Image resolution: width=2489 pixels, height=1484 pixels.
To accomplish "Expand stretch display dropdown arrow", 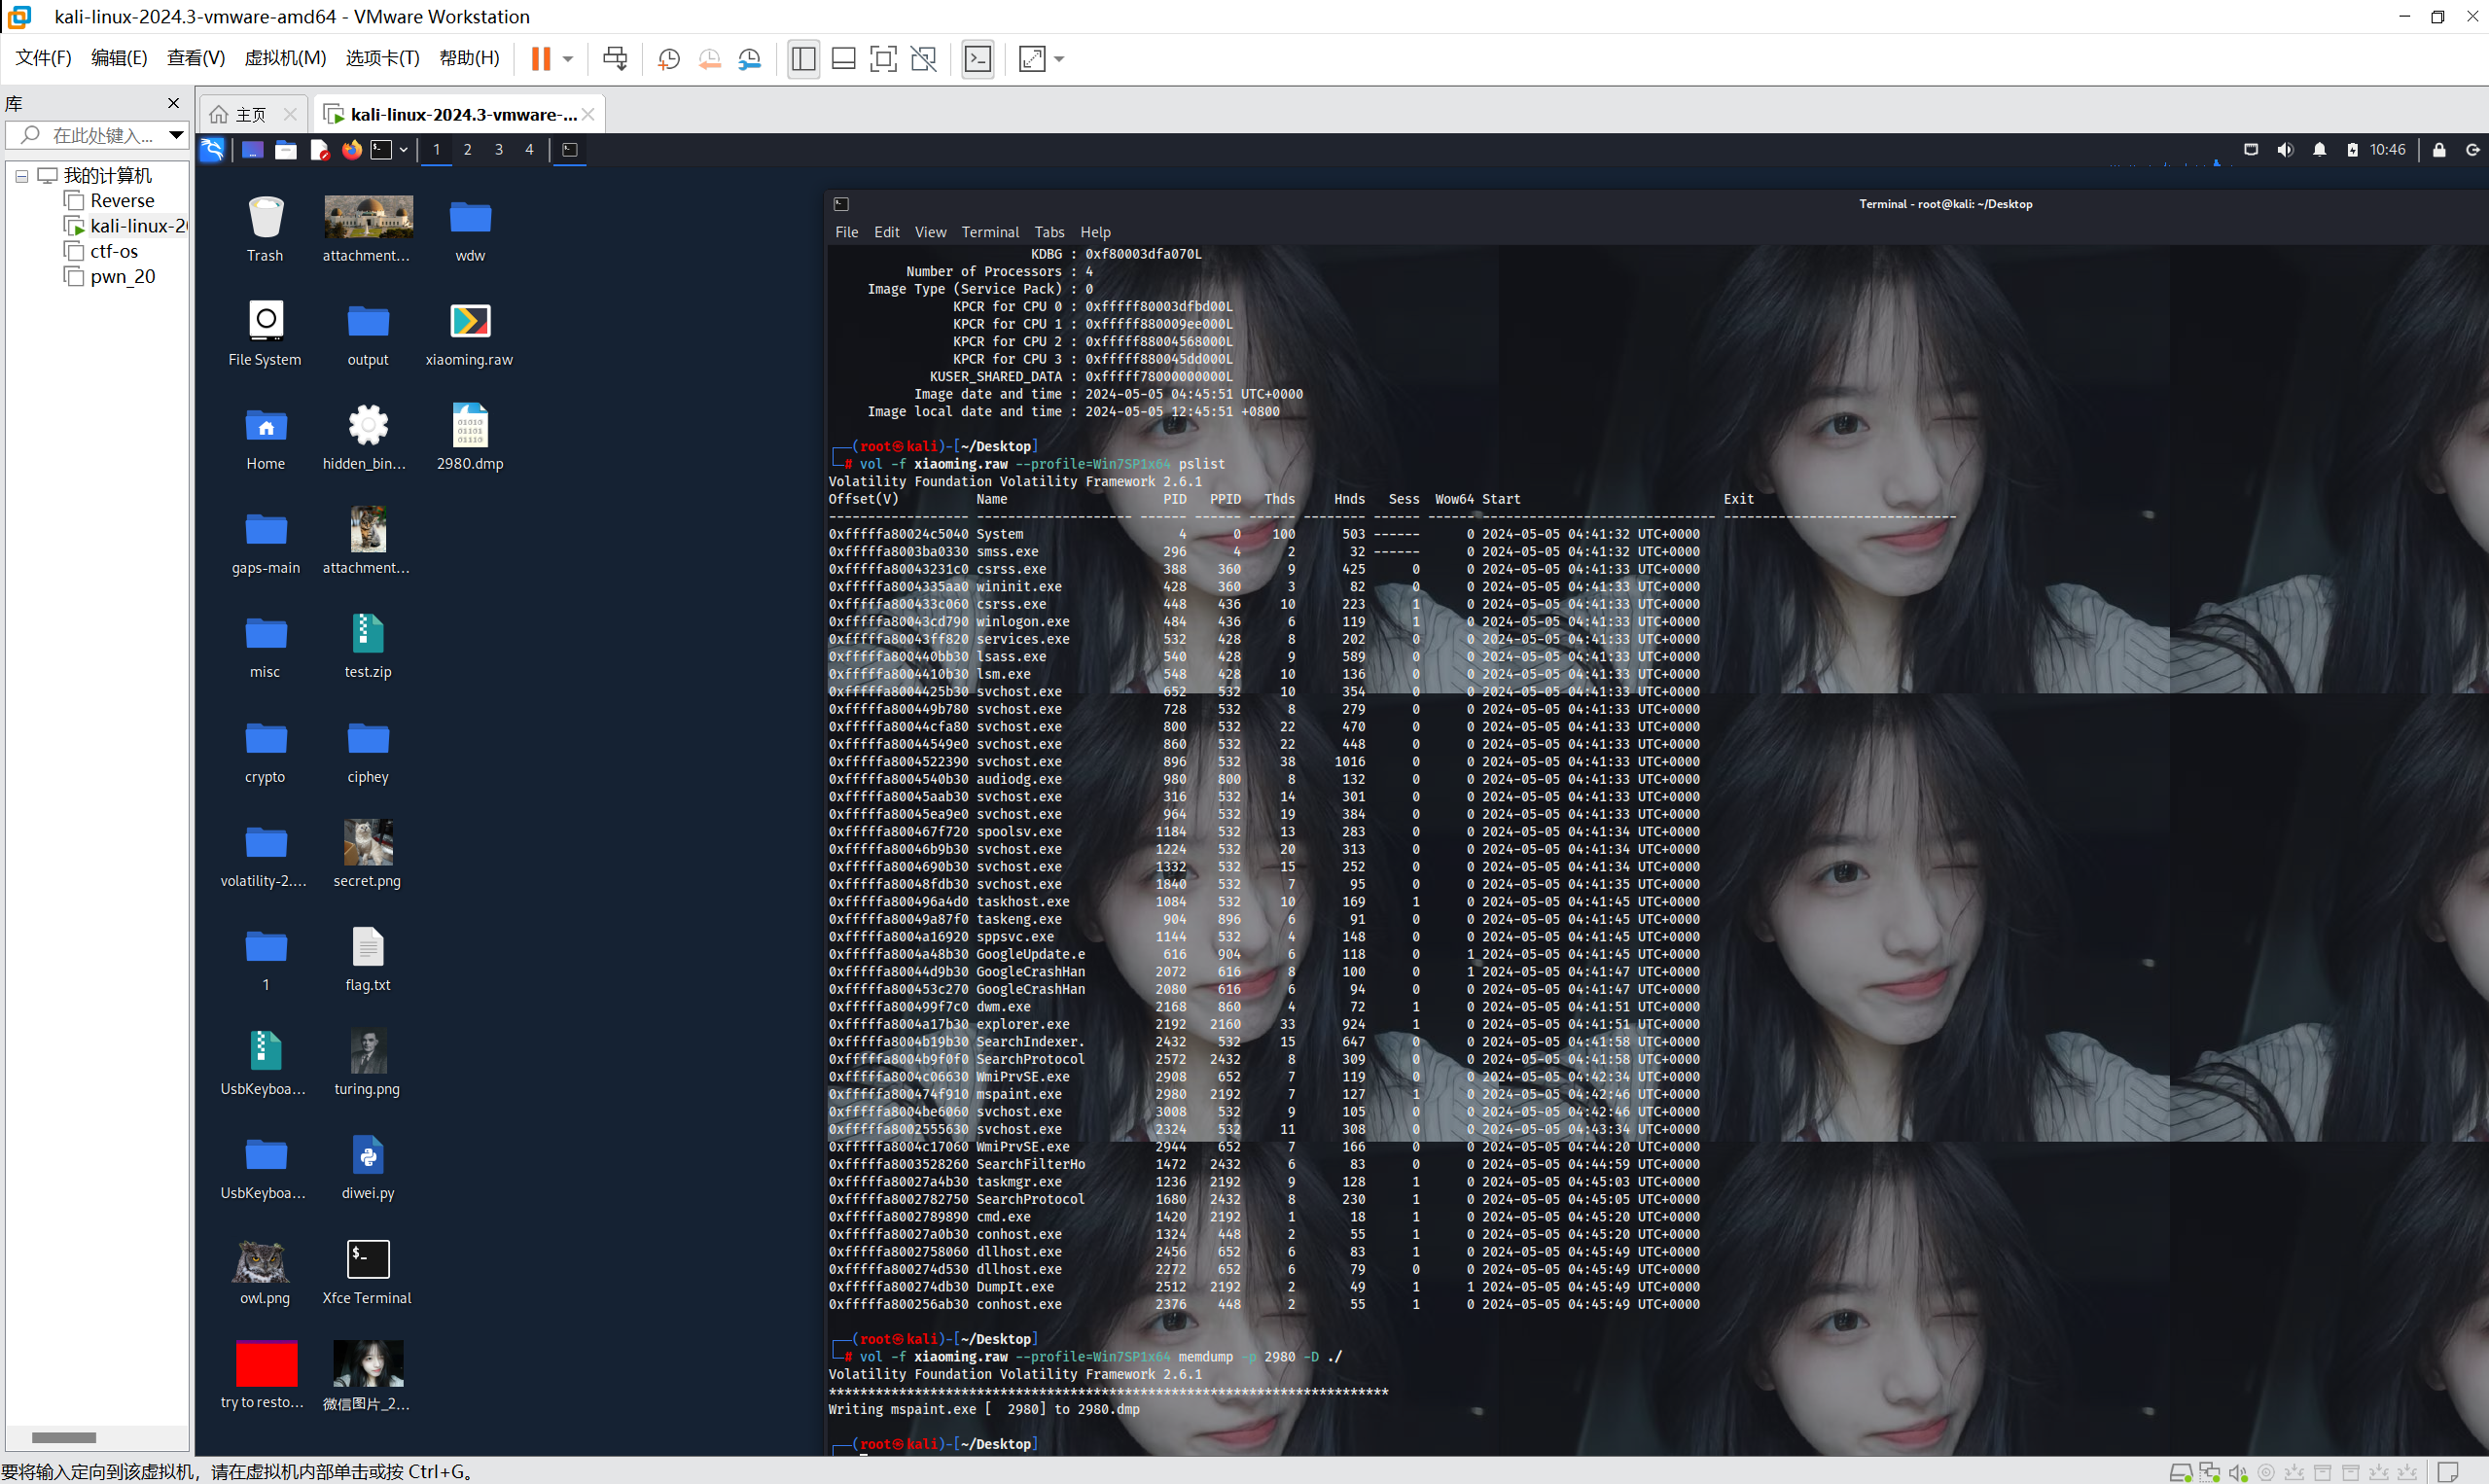I will pos(1060,59).
